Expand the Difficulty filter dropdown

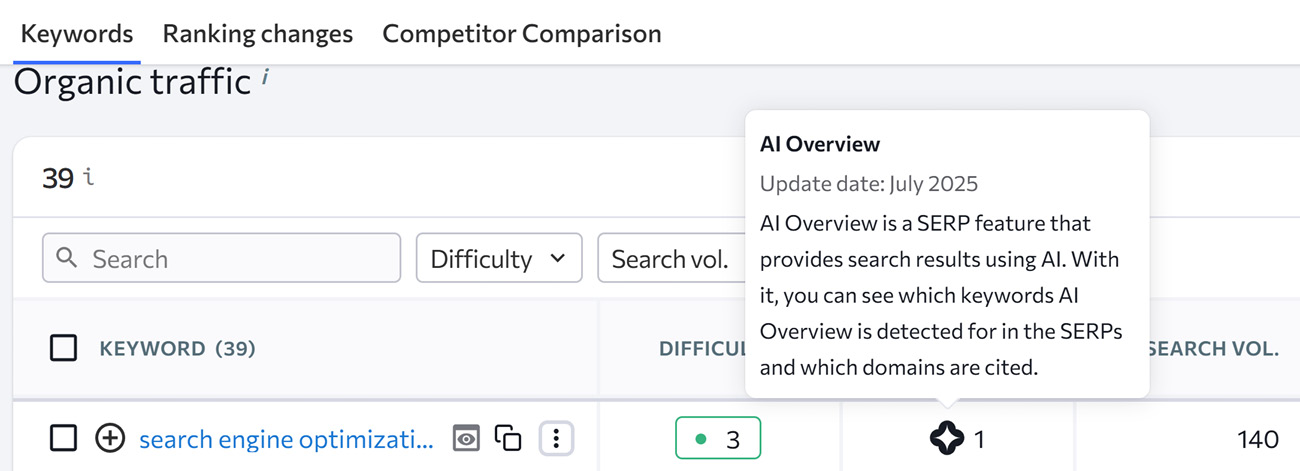point(498,258)
